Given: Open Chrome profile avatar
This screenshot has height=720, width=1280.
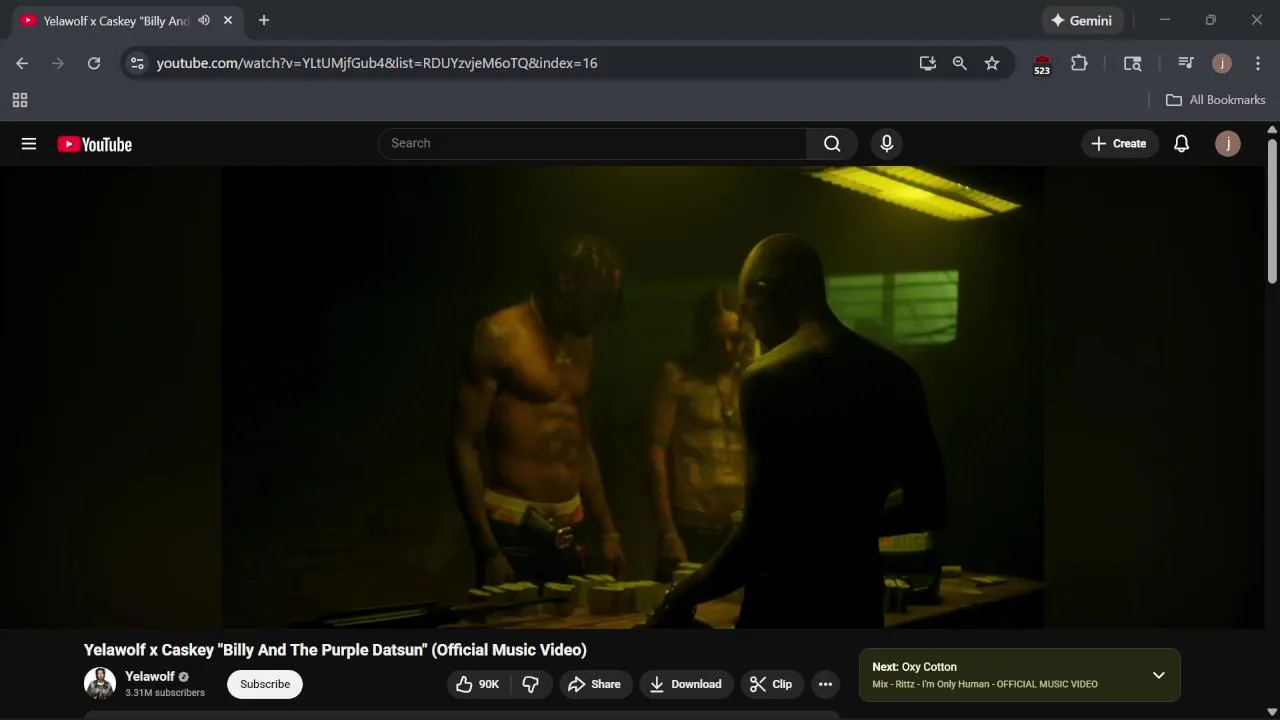Looking at the screenshot, I should click(1222, 63).
